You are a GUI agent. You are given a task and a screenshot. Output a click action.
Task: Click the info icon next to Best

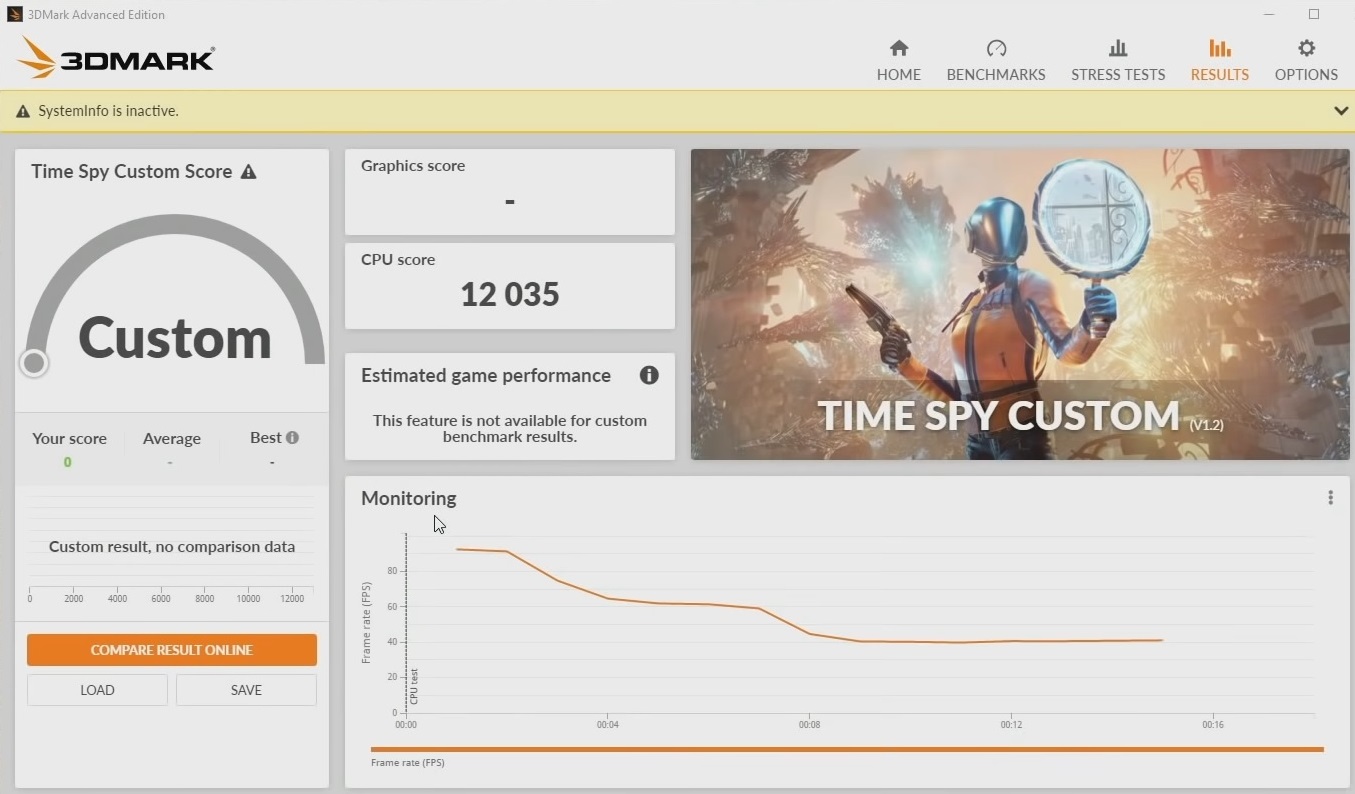point(292,437)
